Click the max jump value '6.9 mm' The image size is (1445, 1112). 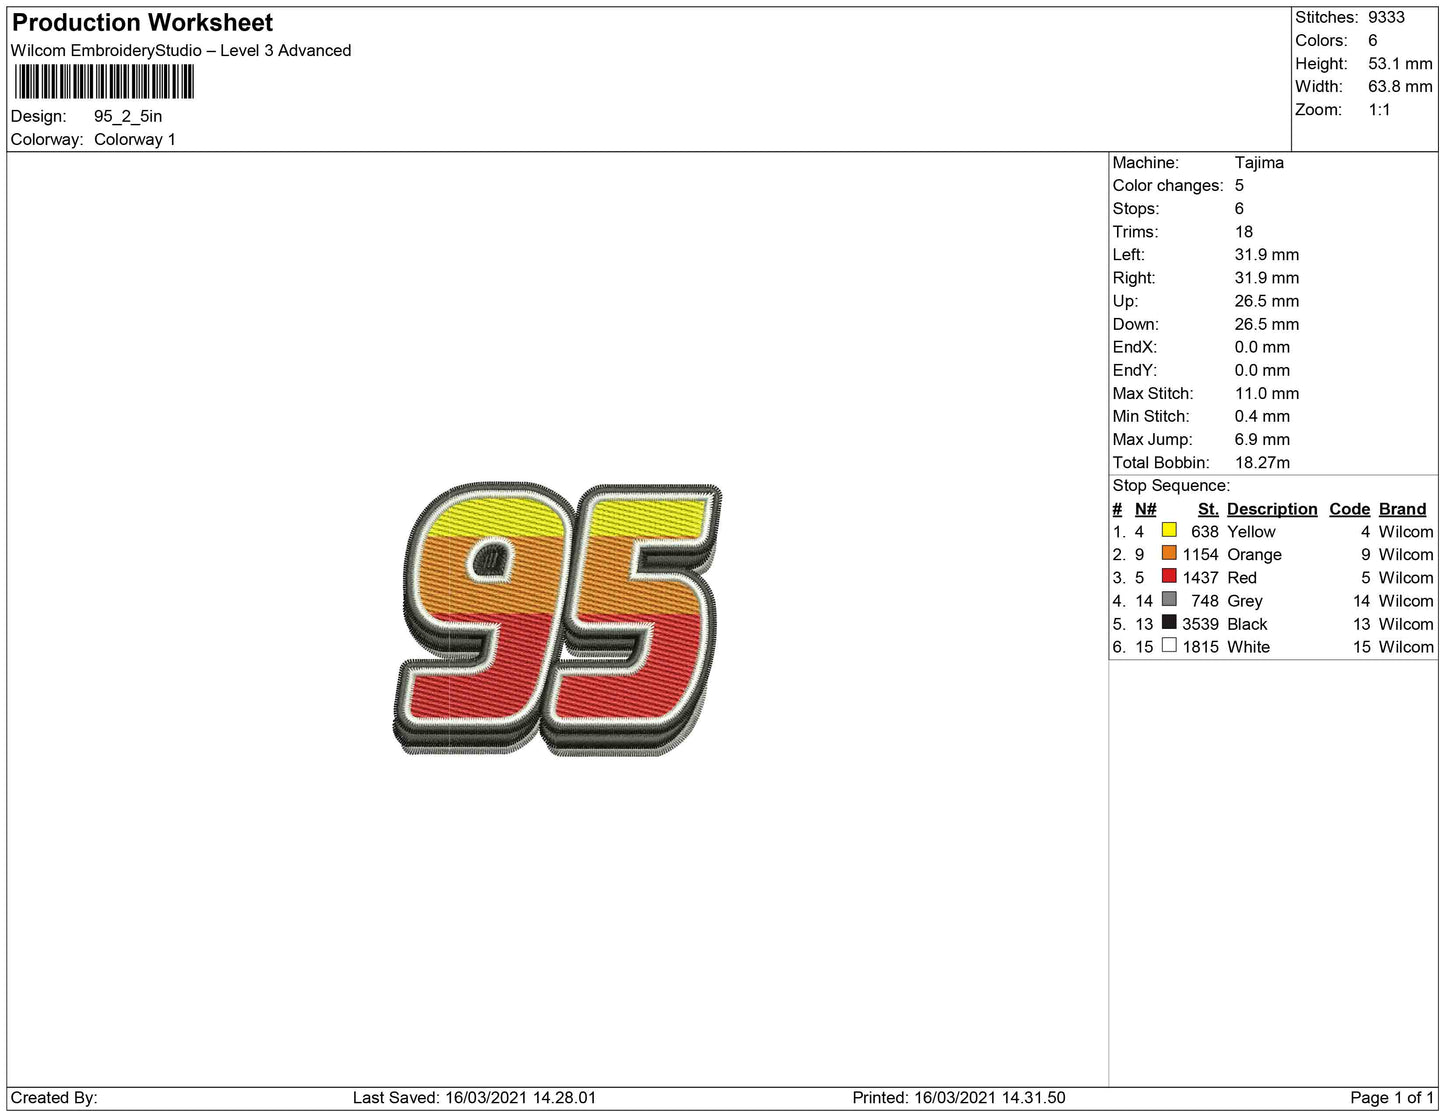pyautogui.click(x=1262, y=439)
